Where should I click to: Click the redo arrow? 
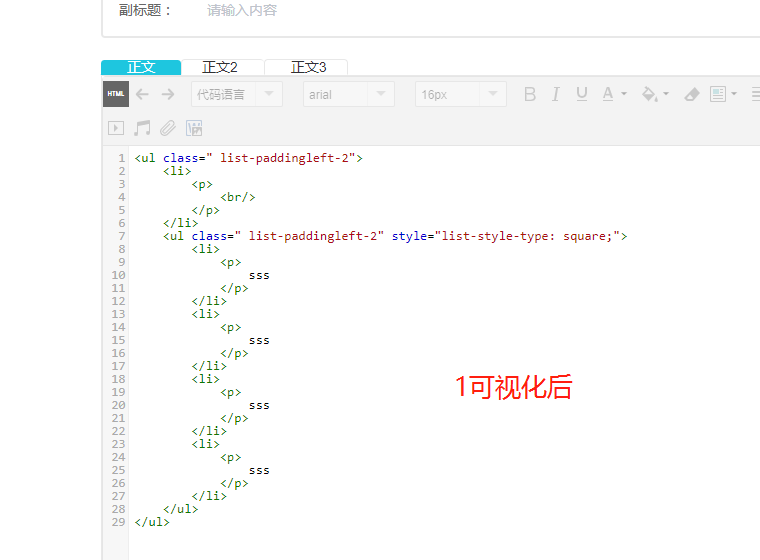(x=168, y=94)
